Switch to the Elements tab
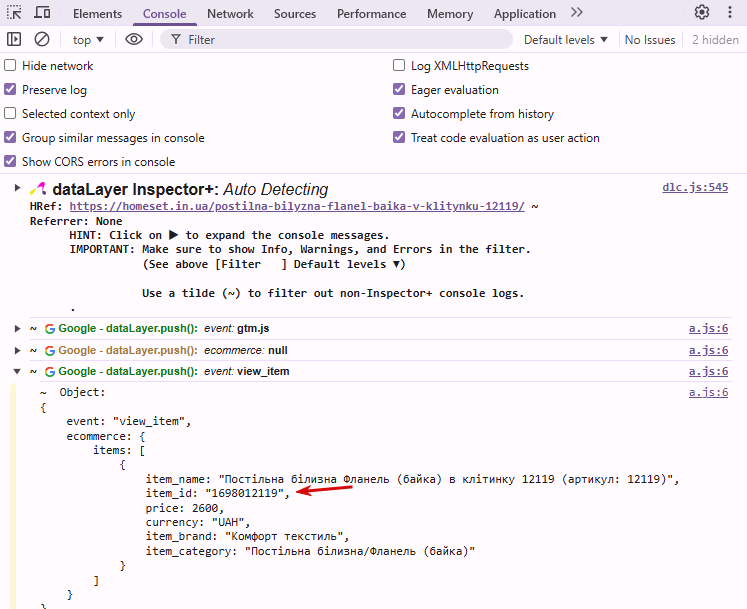The width and height of the screenshot is (747, 609). pyautogui.click(x=97, y=14)
